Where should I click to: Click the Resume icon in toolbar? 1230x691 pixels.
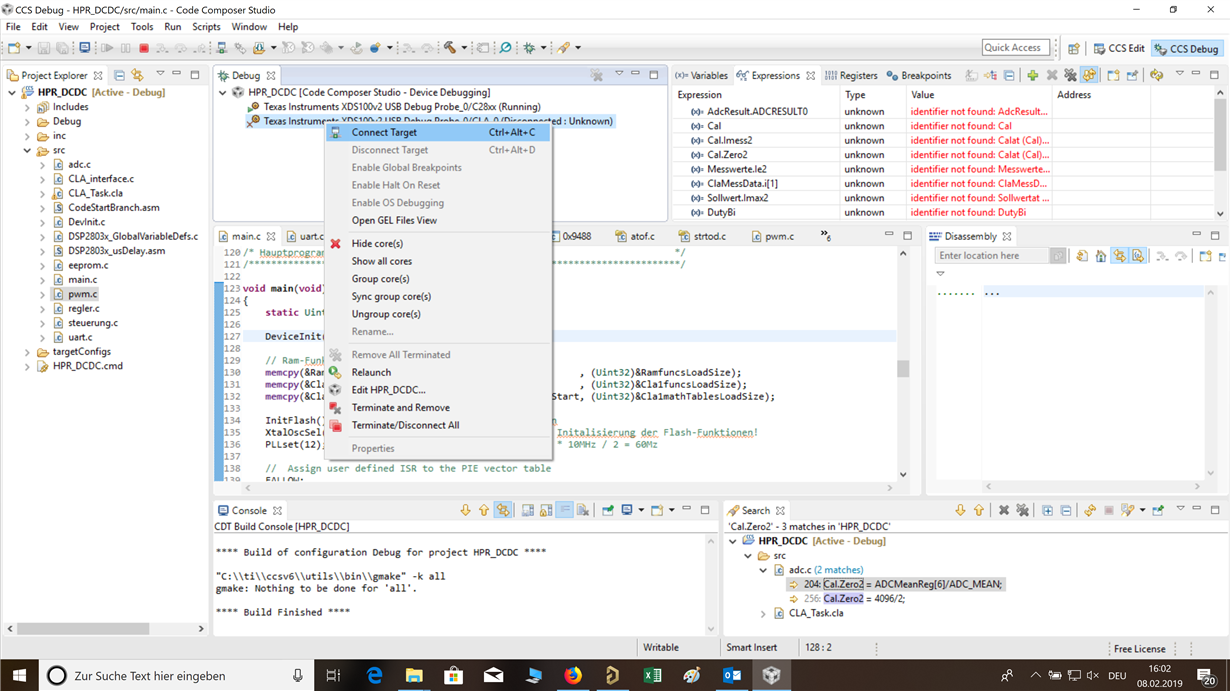click(x=107, y=48)
